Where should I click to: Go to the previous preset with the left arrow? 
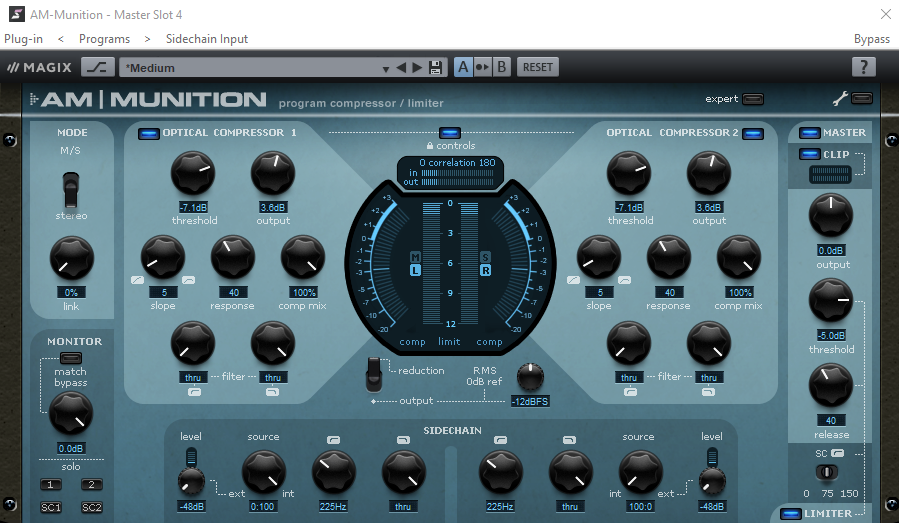click(x=401, y=68)
